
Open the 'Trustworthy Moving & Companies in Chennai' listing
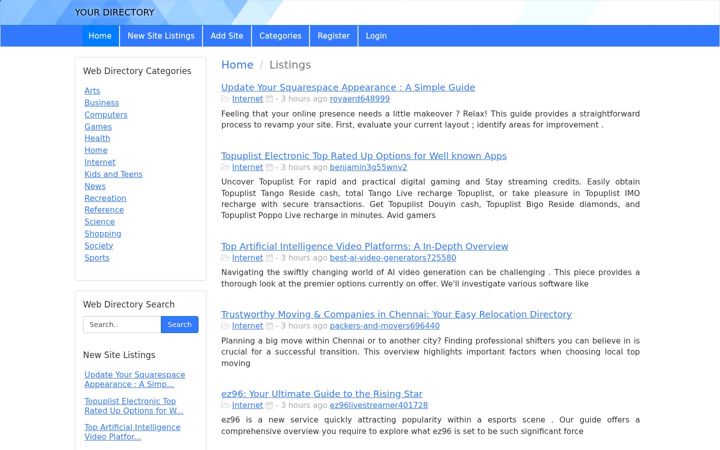click(396, 315)
